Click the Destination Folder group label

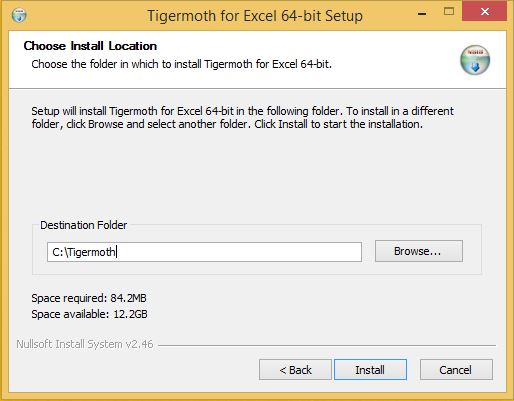pos(84,225)
